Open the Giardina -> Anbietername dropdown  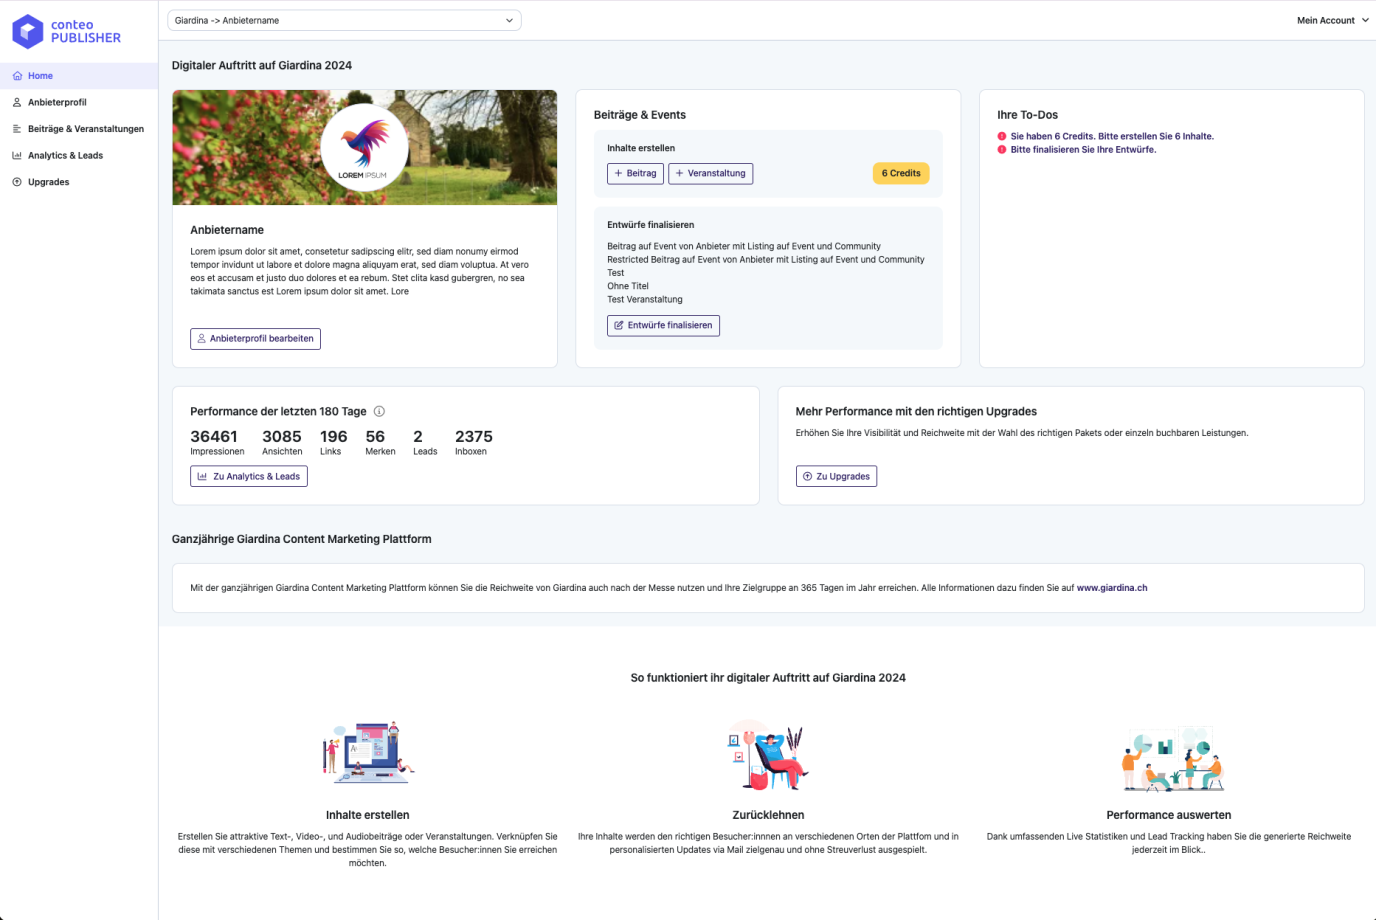pyautogui.click(x=344, y=20)
